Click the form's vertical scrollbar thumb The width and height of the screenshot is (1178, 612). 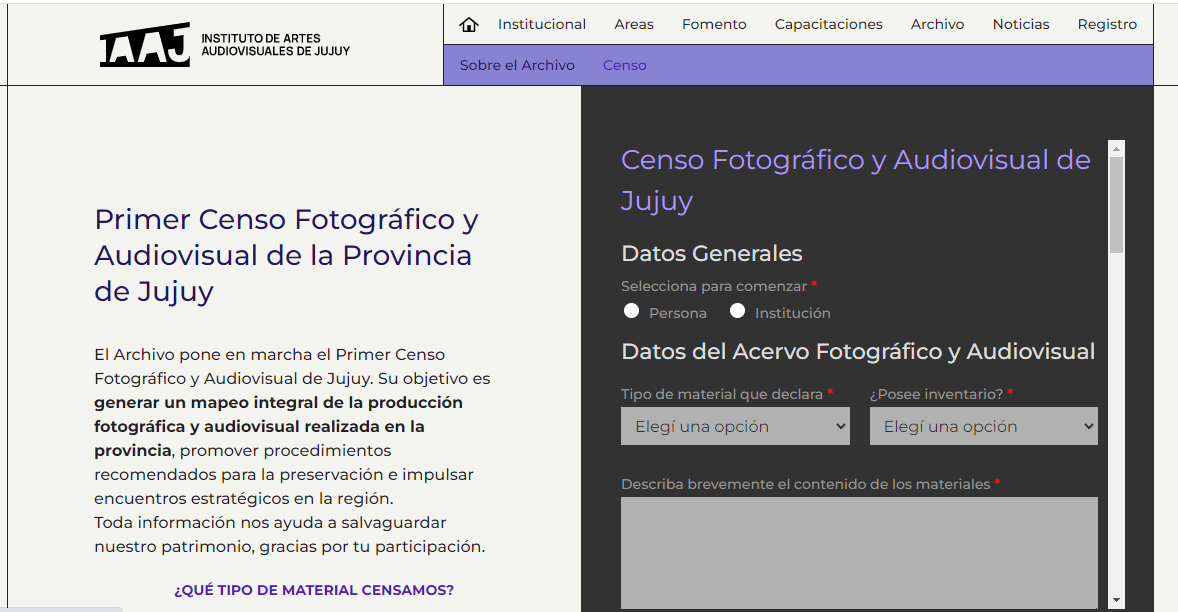[1117, 205]
